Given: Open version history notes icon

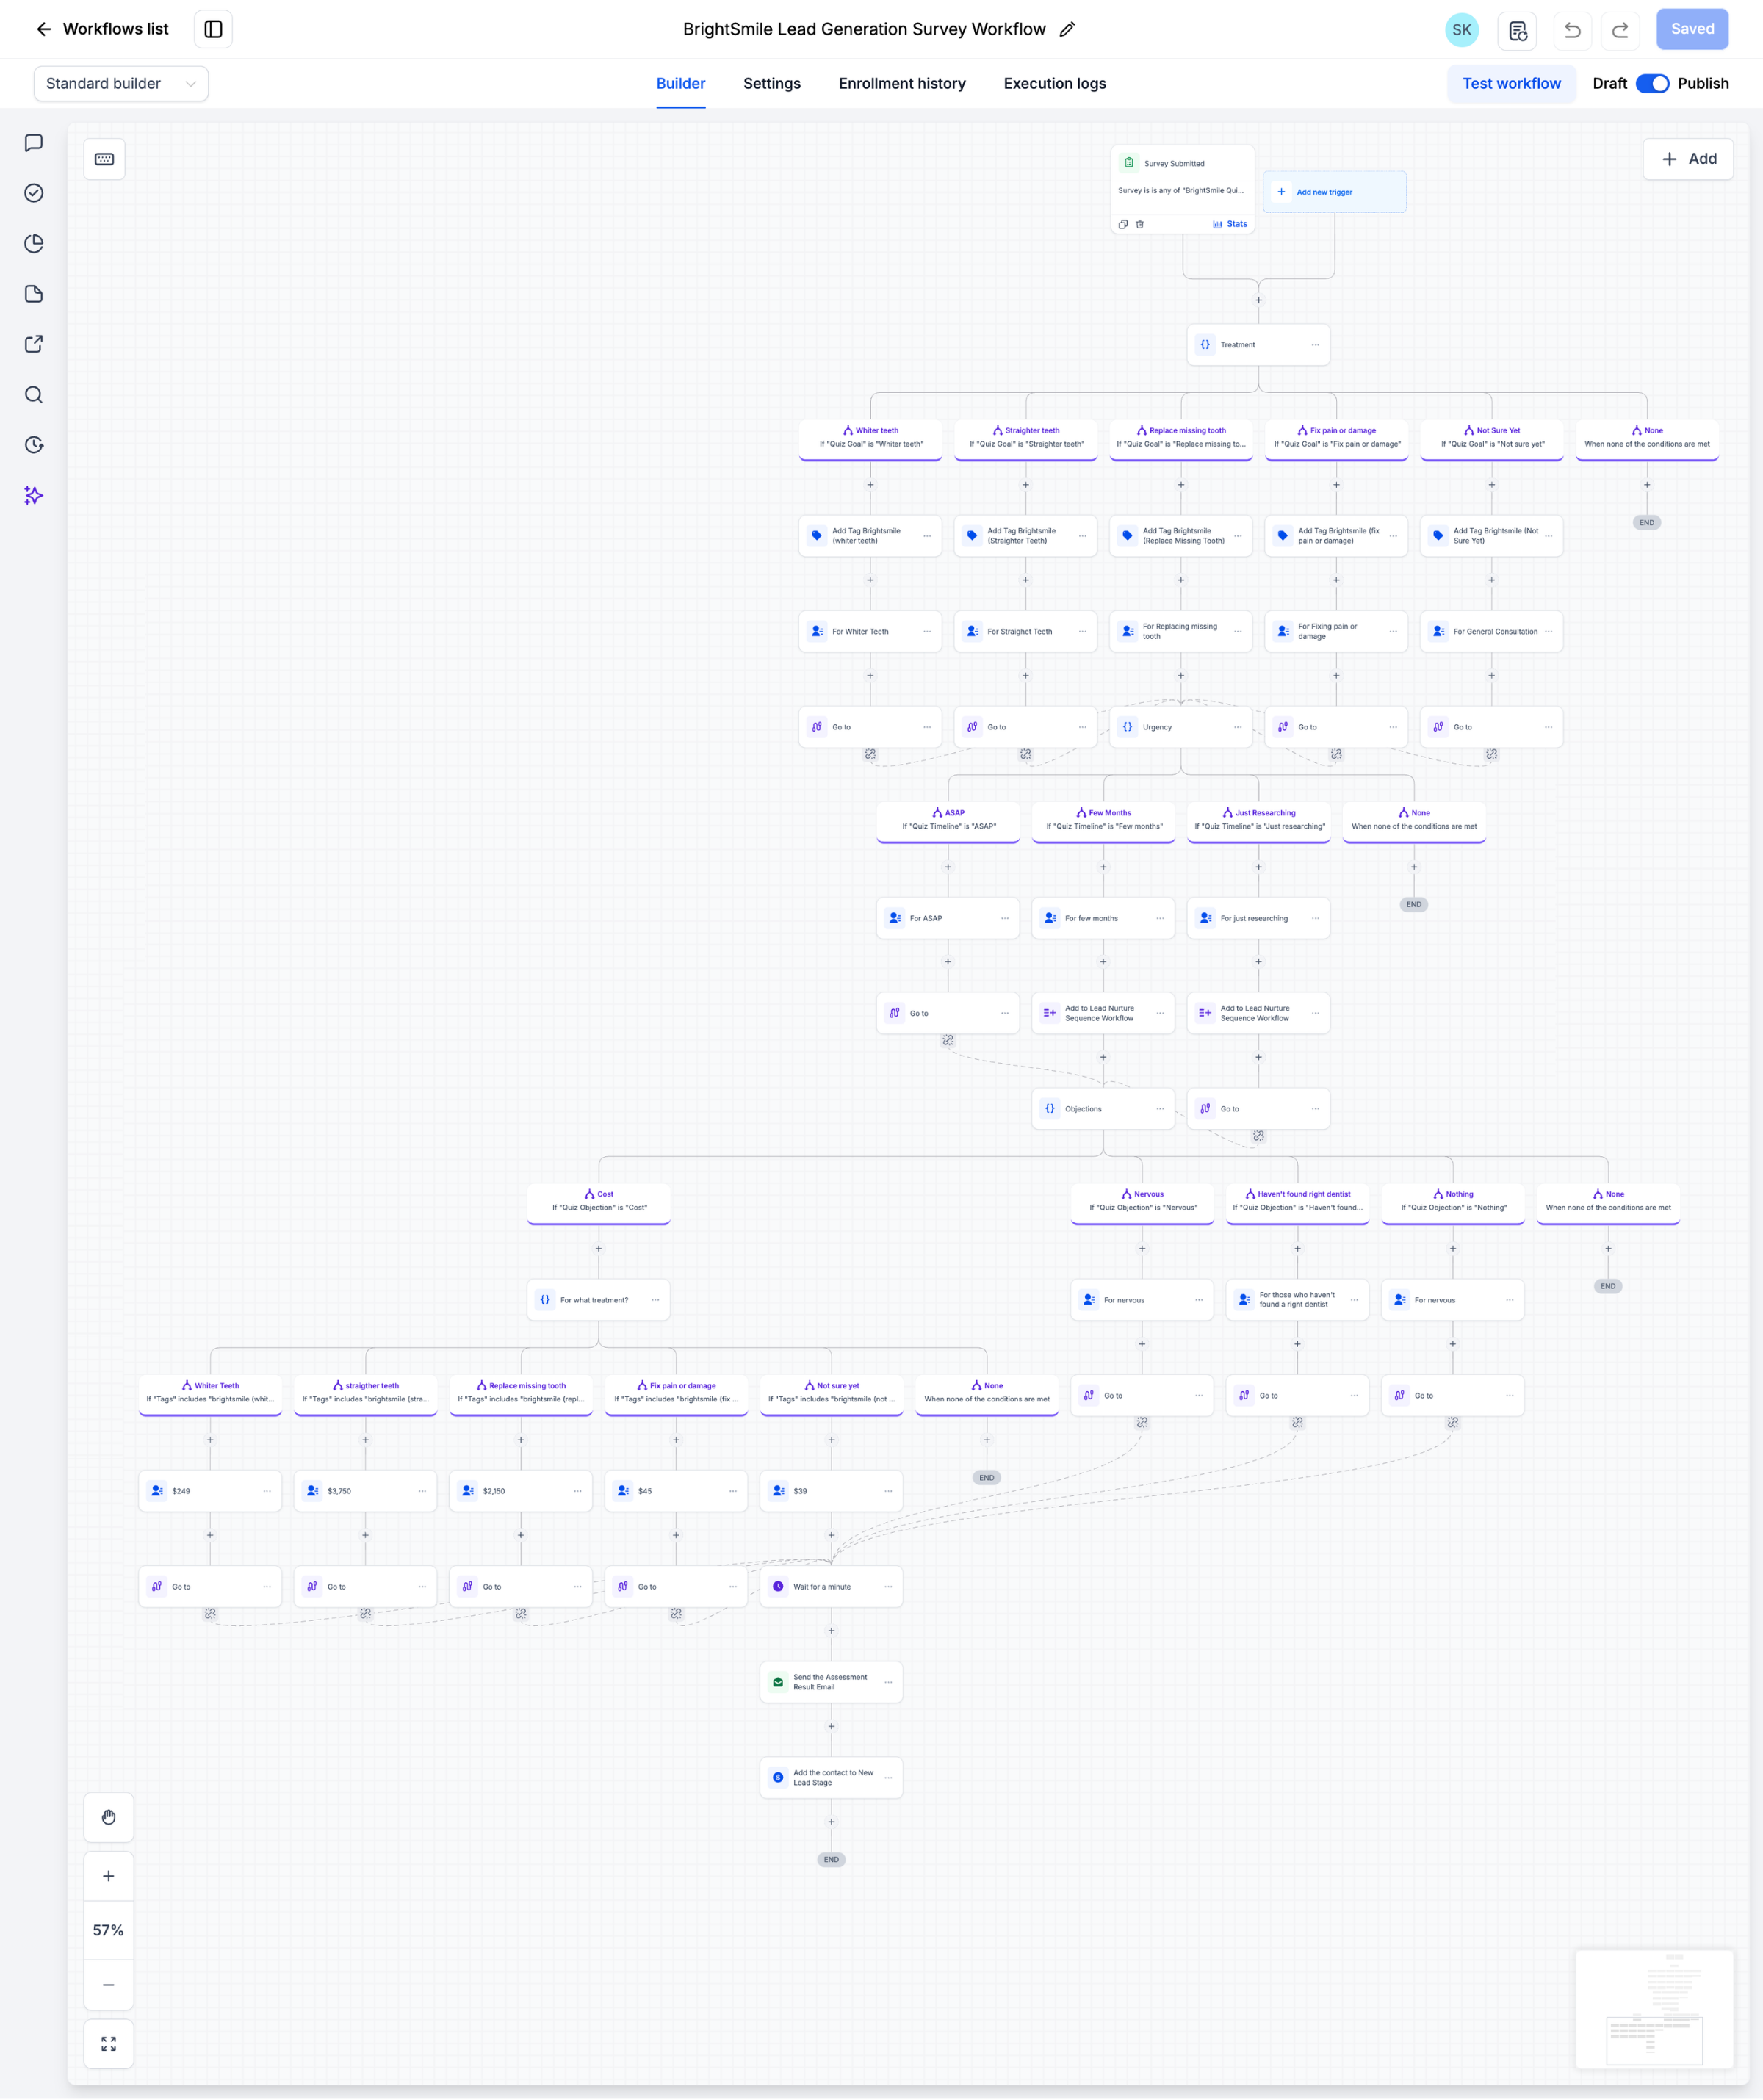Looking at the screenshot, I should [1517, 30].
